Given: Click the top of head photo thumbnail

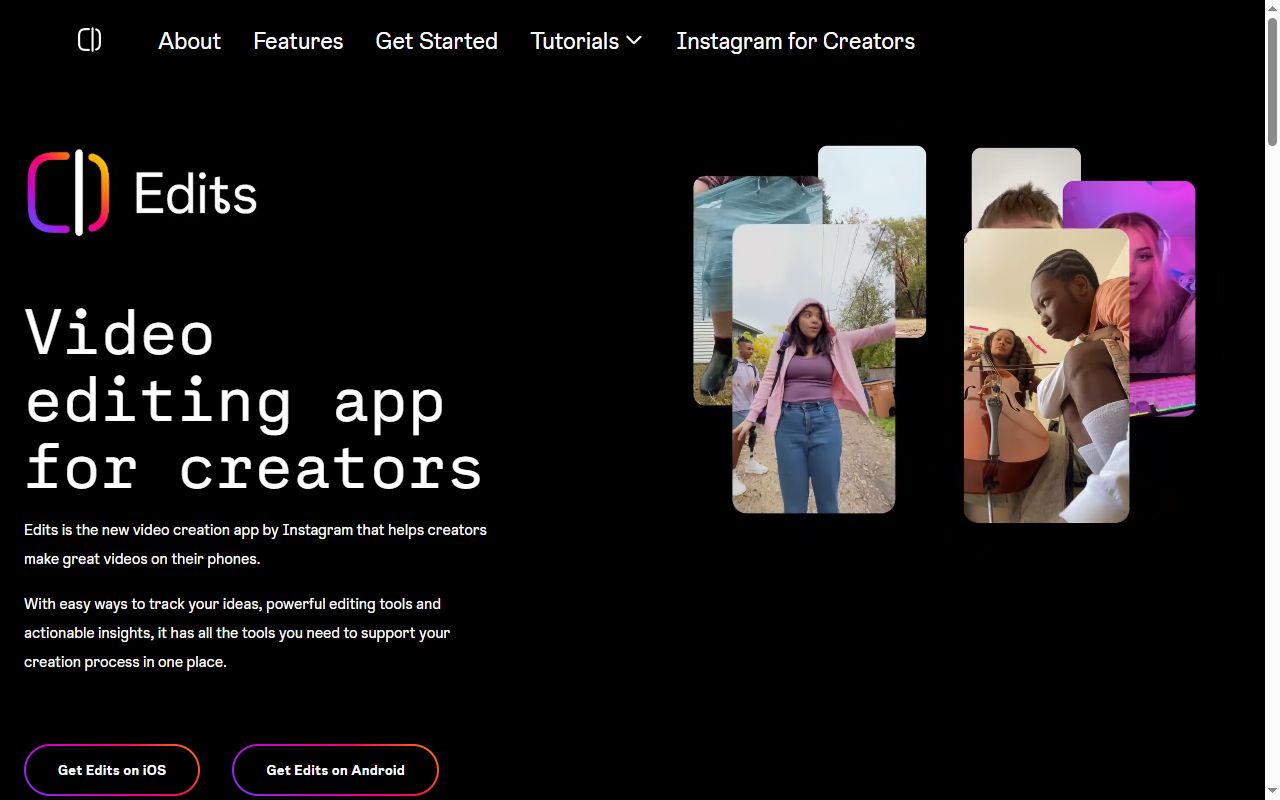Looking at the screenshot, I should click(1020, 187).
